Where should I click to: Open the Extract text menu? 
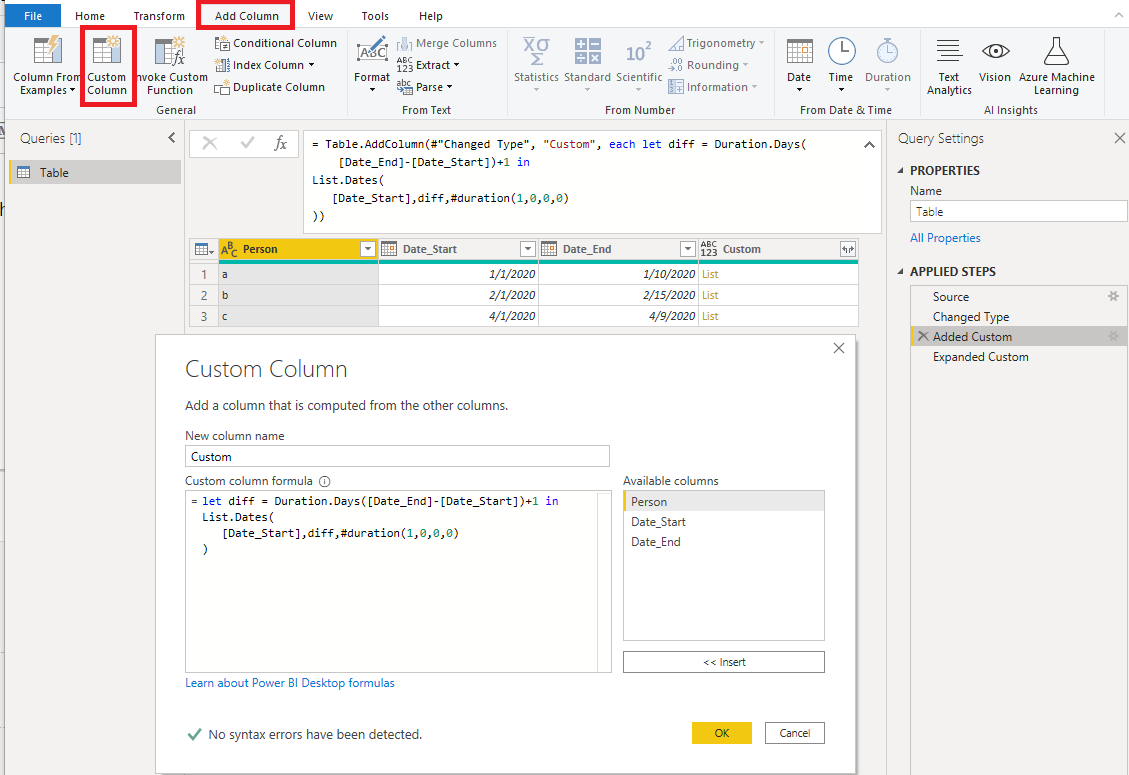[x=428, y=65]
